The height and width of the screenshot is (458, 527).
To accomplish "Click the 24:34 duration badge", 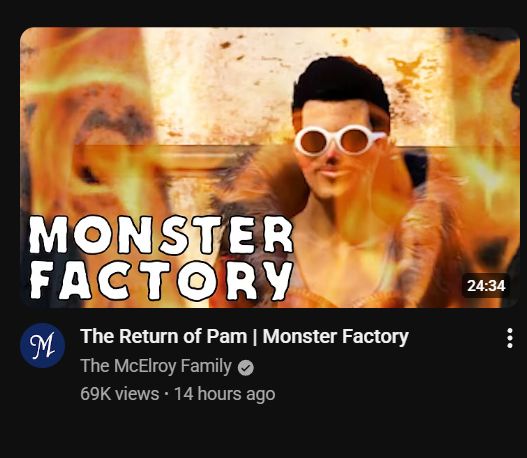I will pos(486,286).
